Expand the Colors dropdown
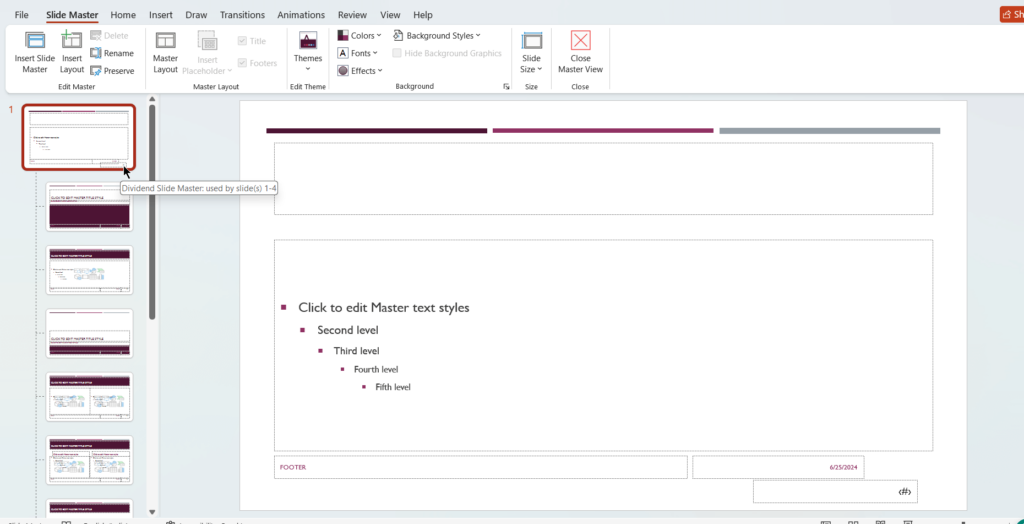 coord(360,36)
